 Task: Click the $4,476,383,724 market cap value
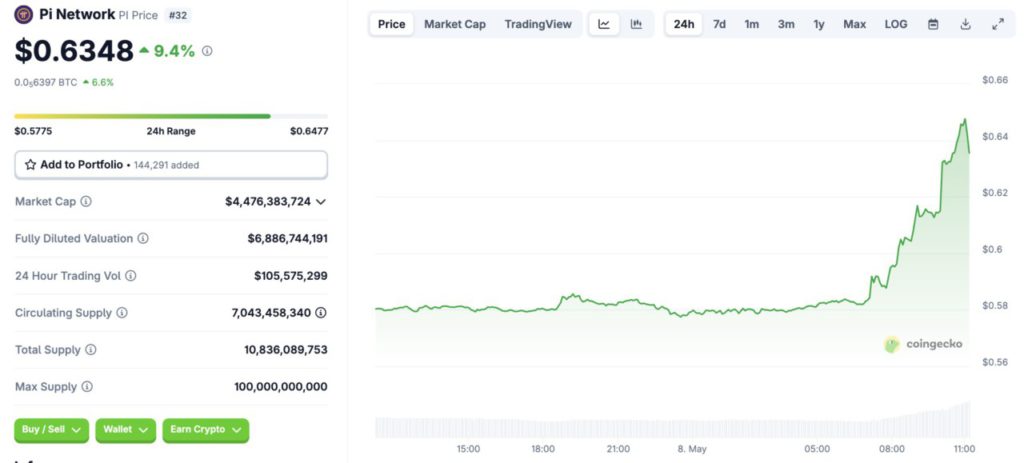pos(268,202)
